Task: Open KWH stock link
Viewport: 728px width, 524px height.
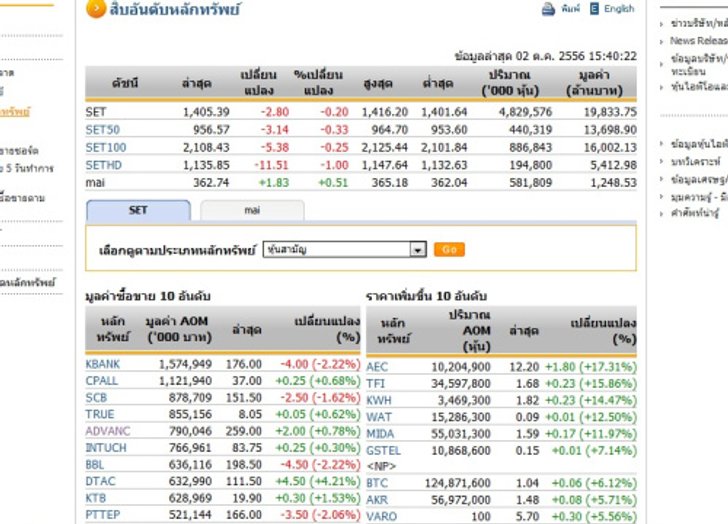Action: 379,400
